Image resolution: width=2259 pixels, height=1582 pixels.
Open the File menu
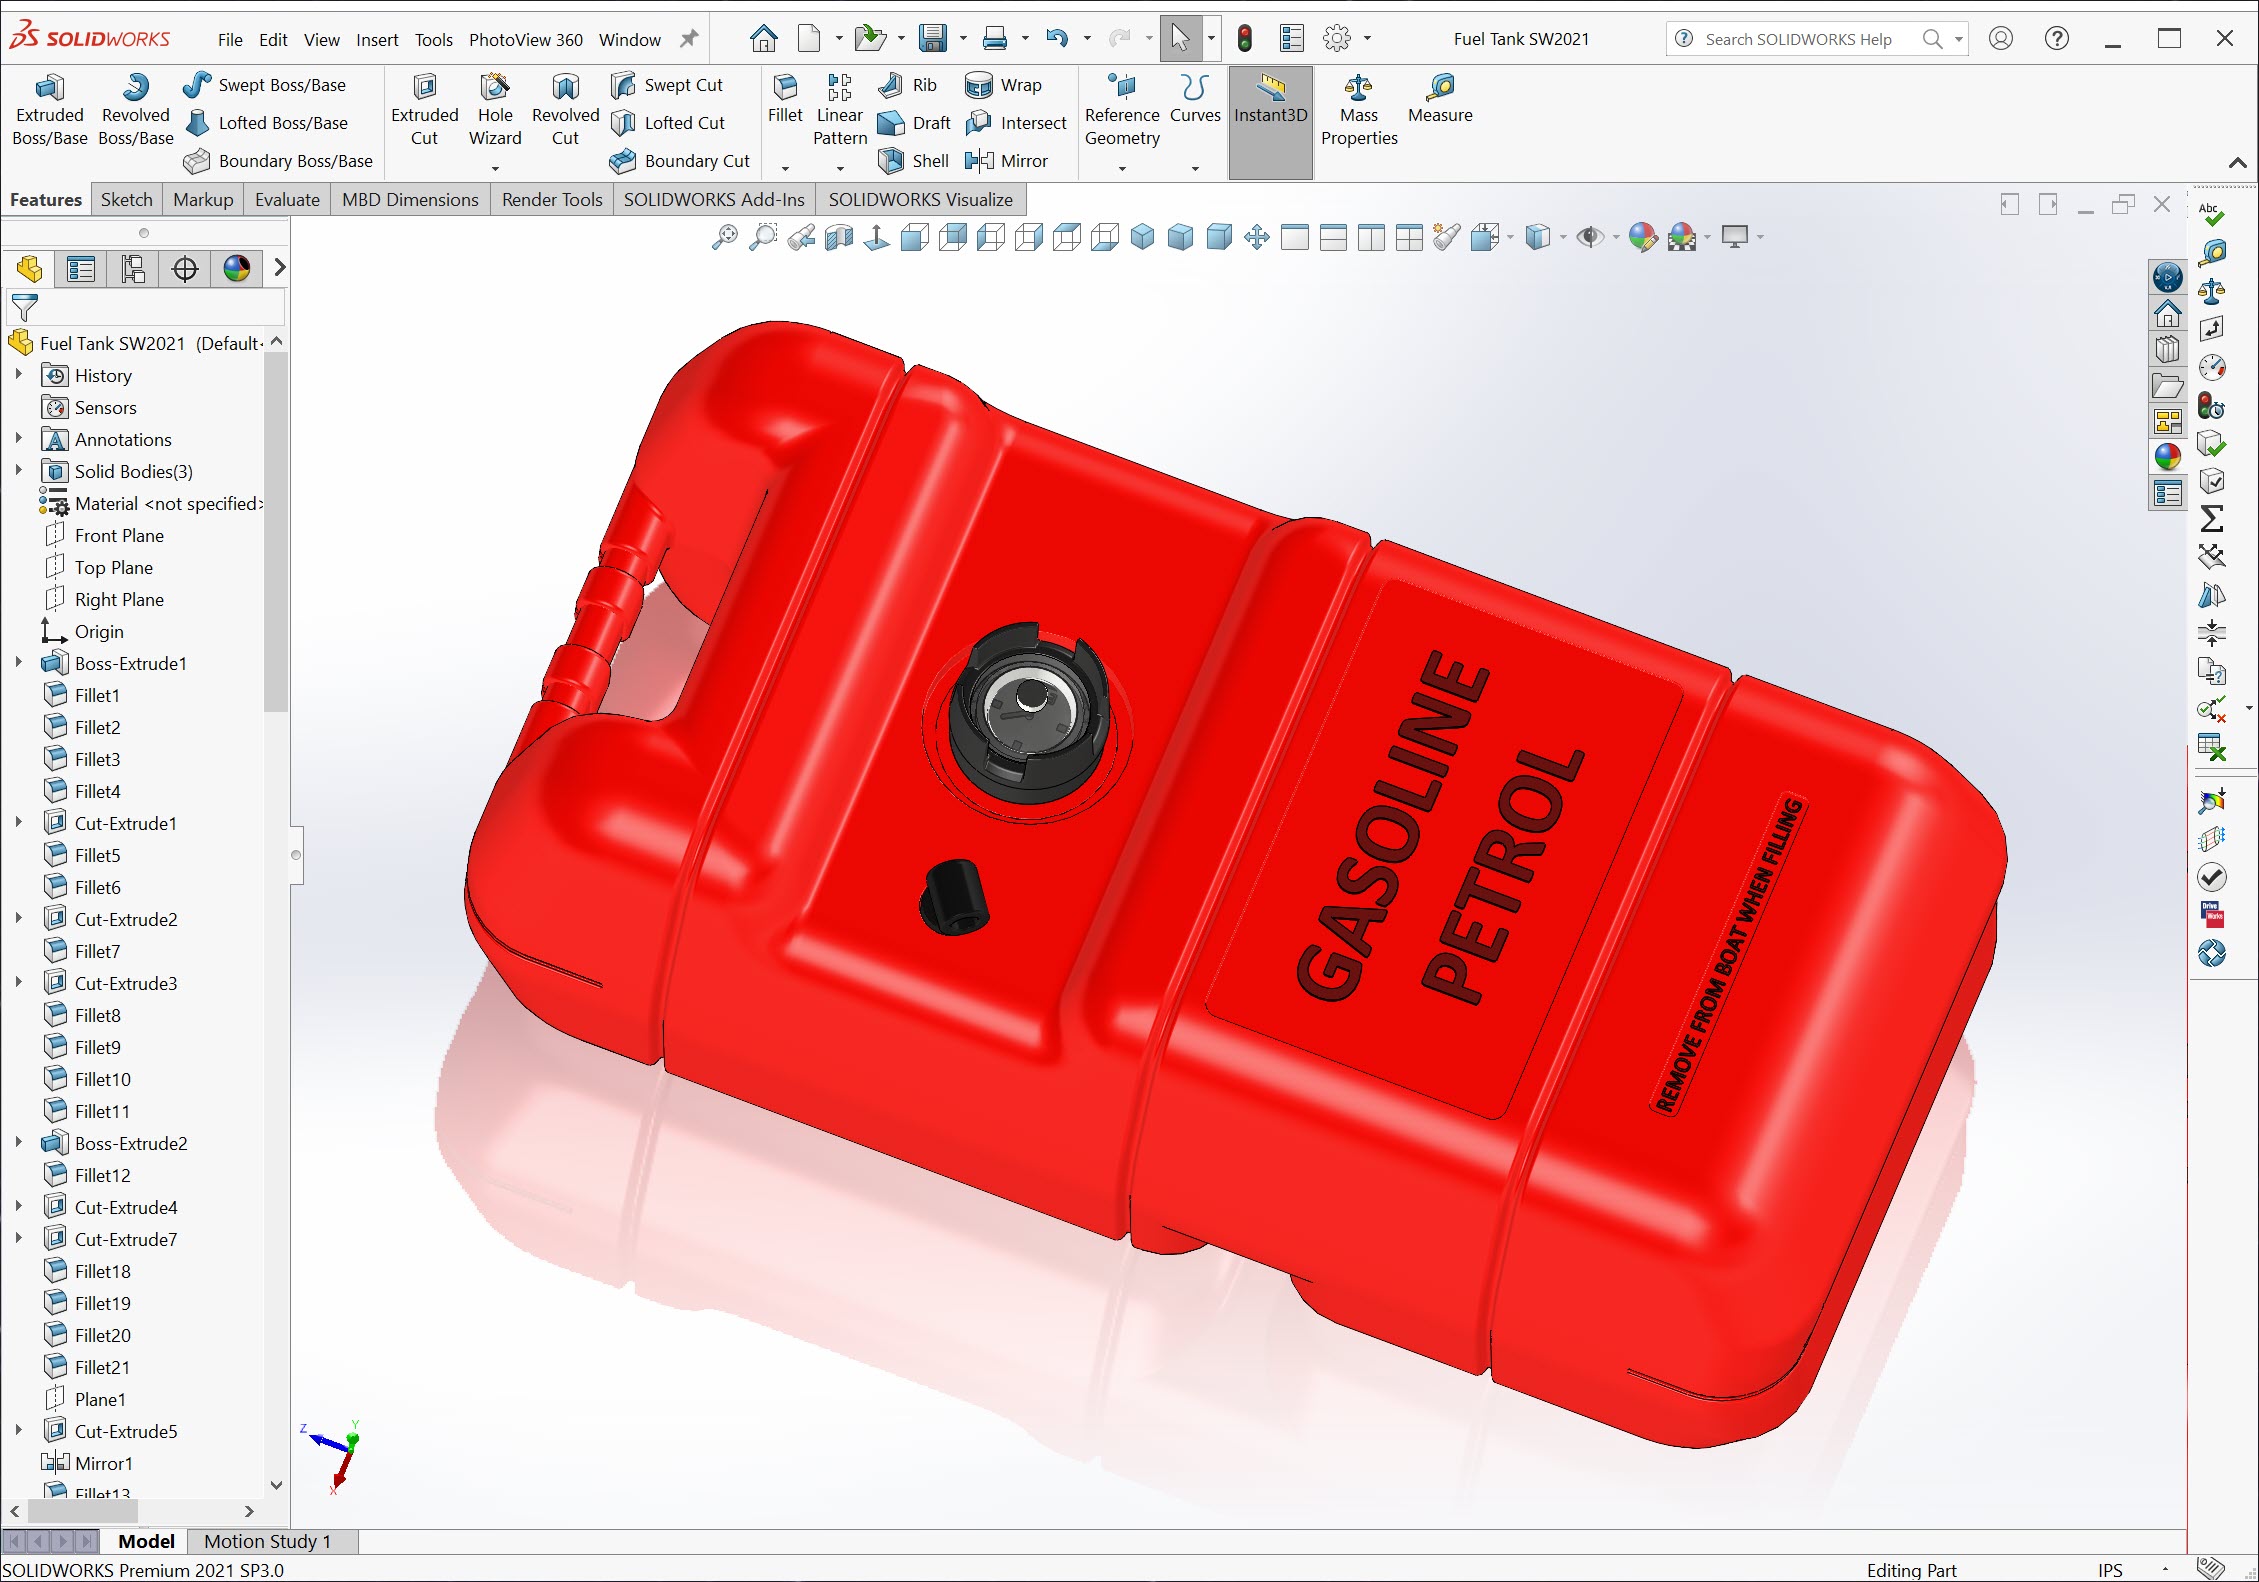[x=230, y=39]
